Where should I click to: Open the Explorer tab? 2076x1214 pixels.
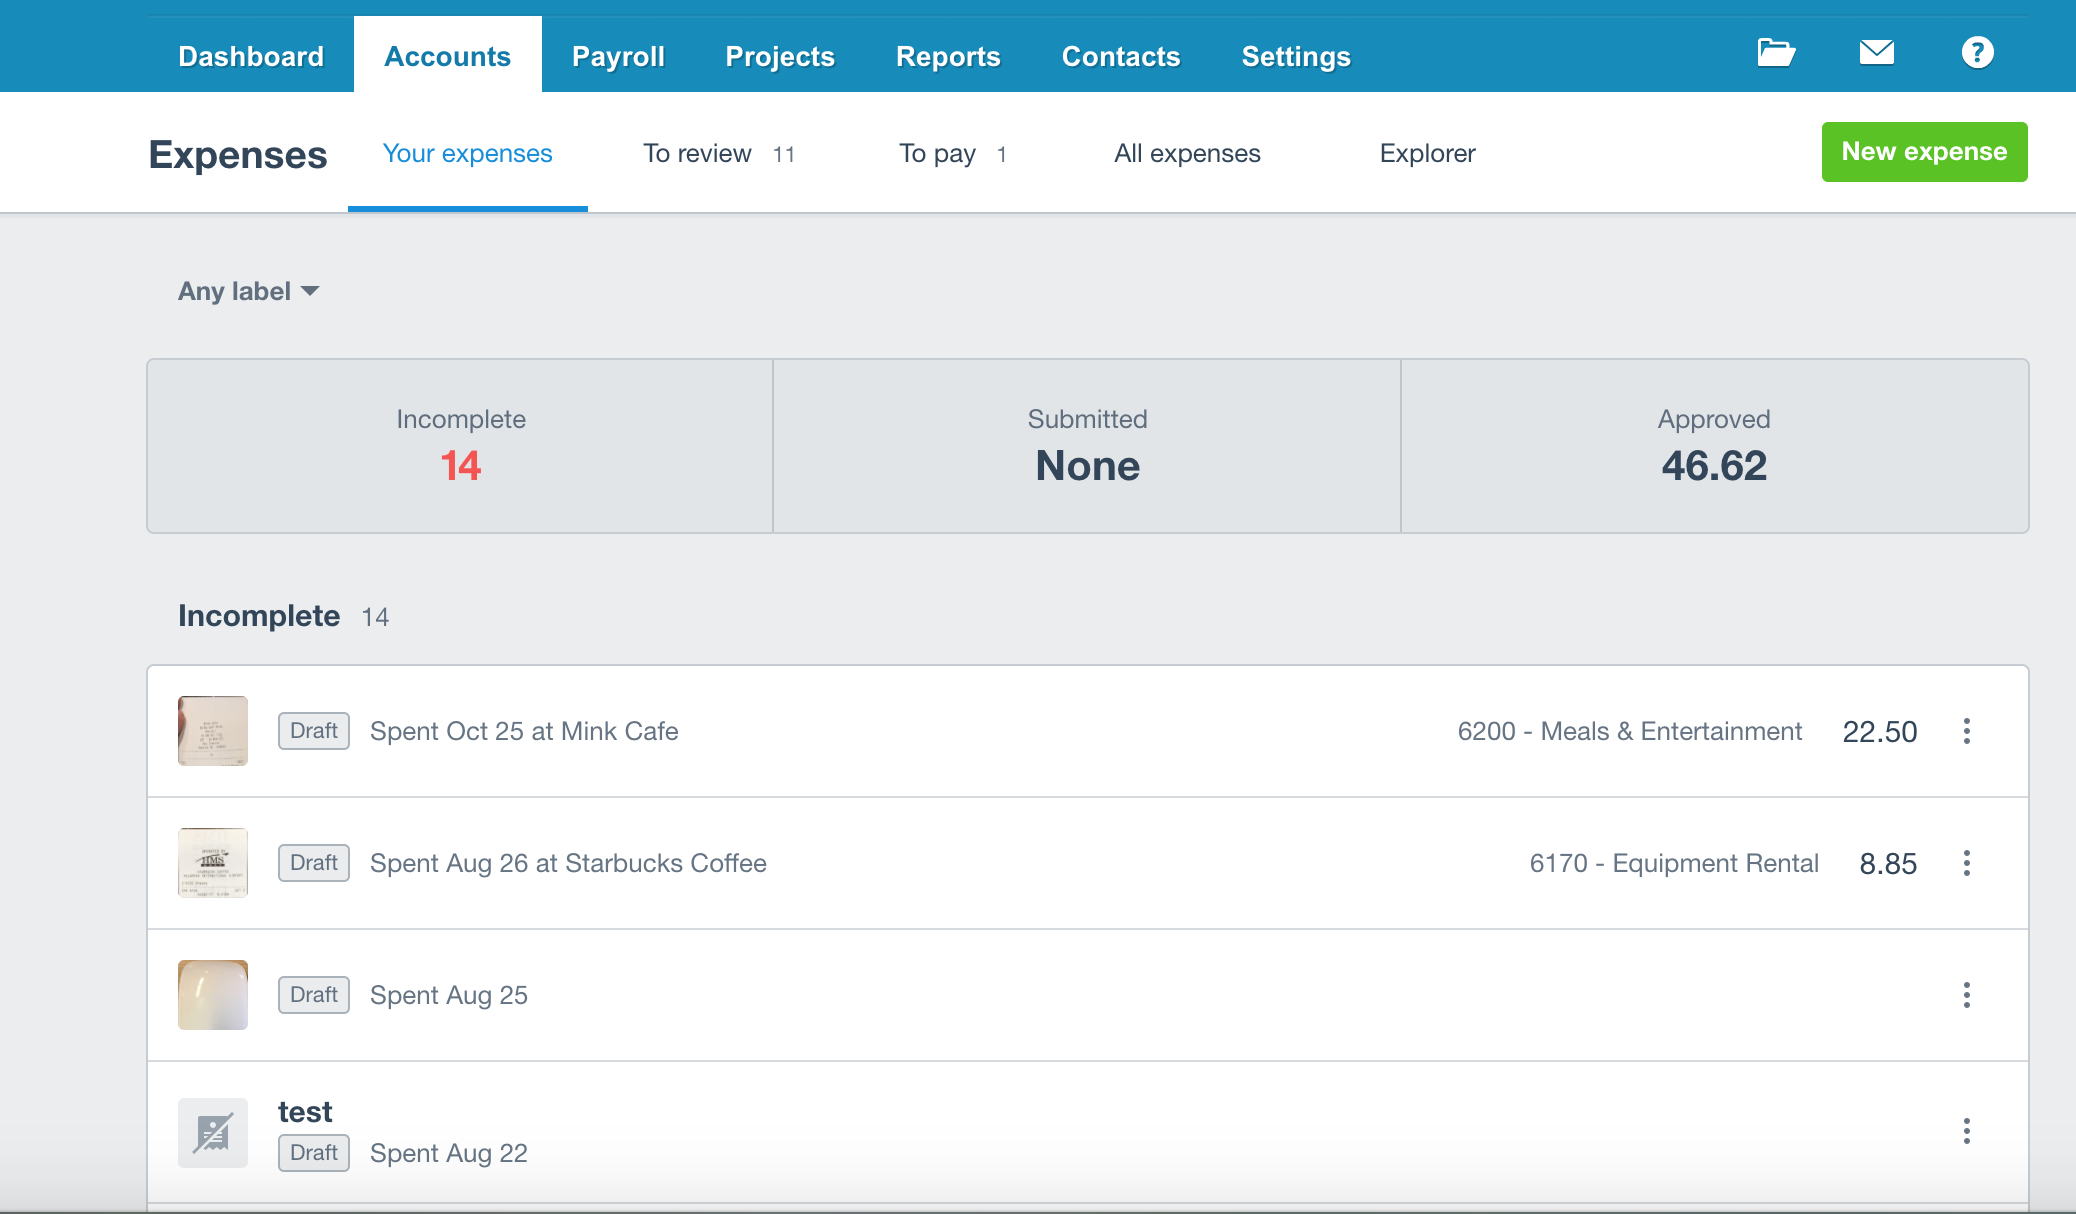pyautogui.click(x=1427, y=154)
